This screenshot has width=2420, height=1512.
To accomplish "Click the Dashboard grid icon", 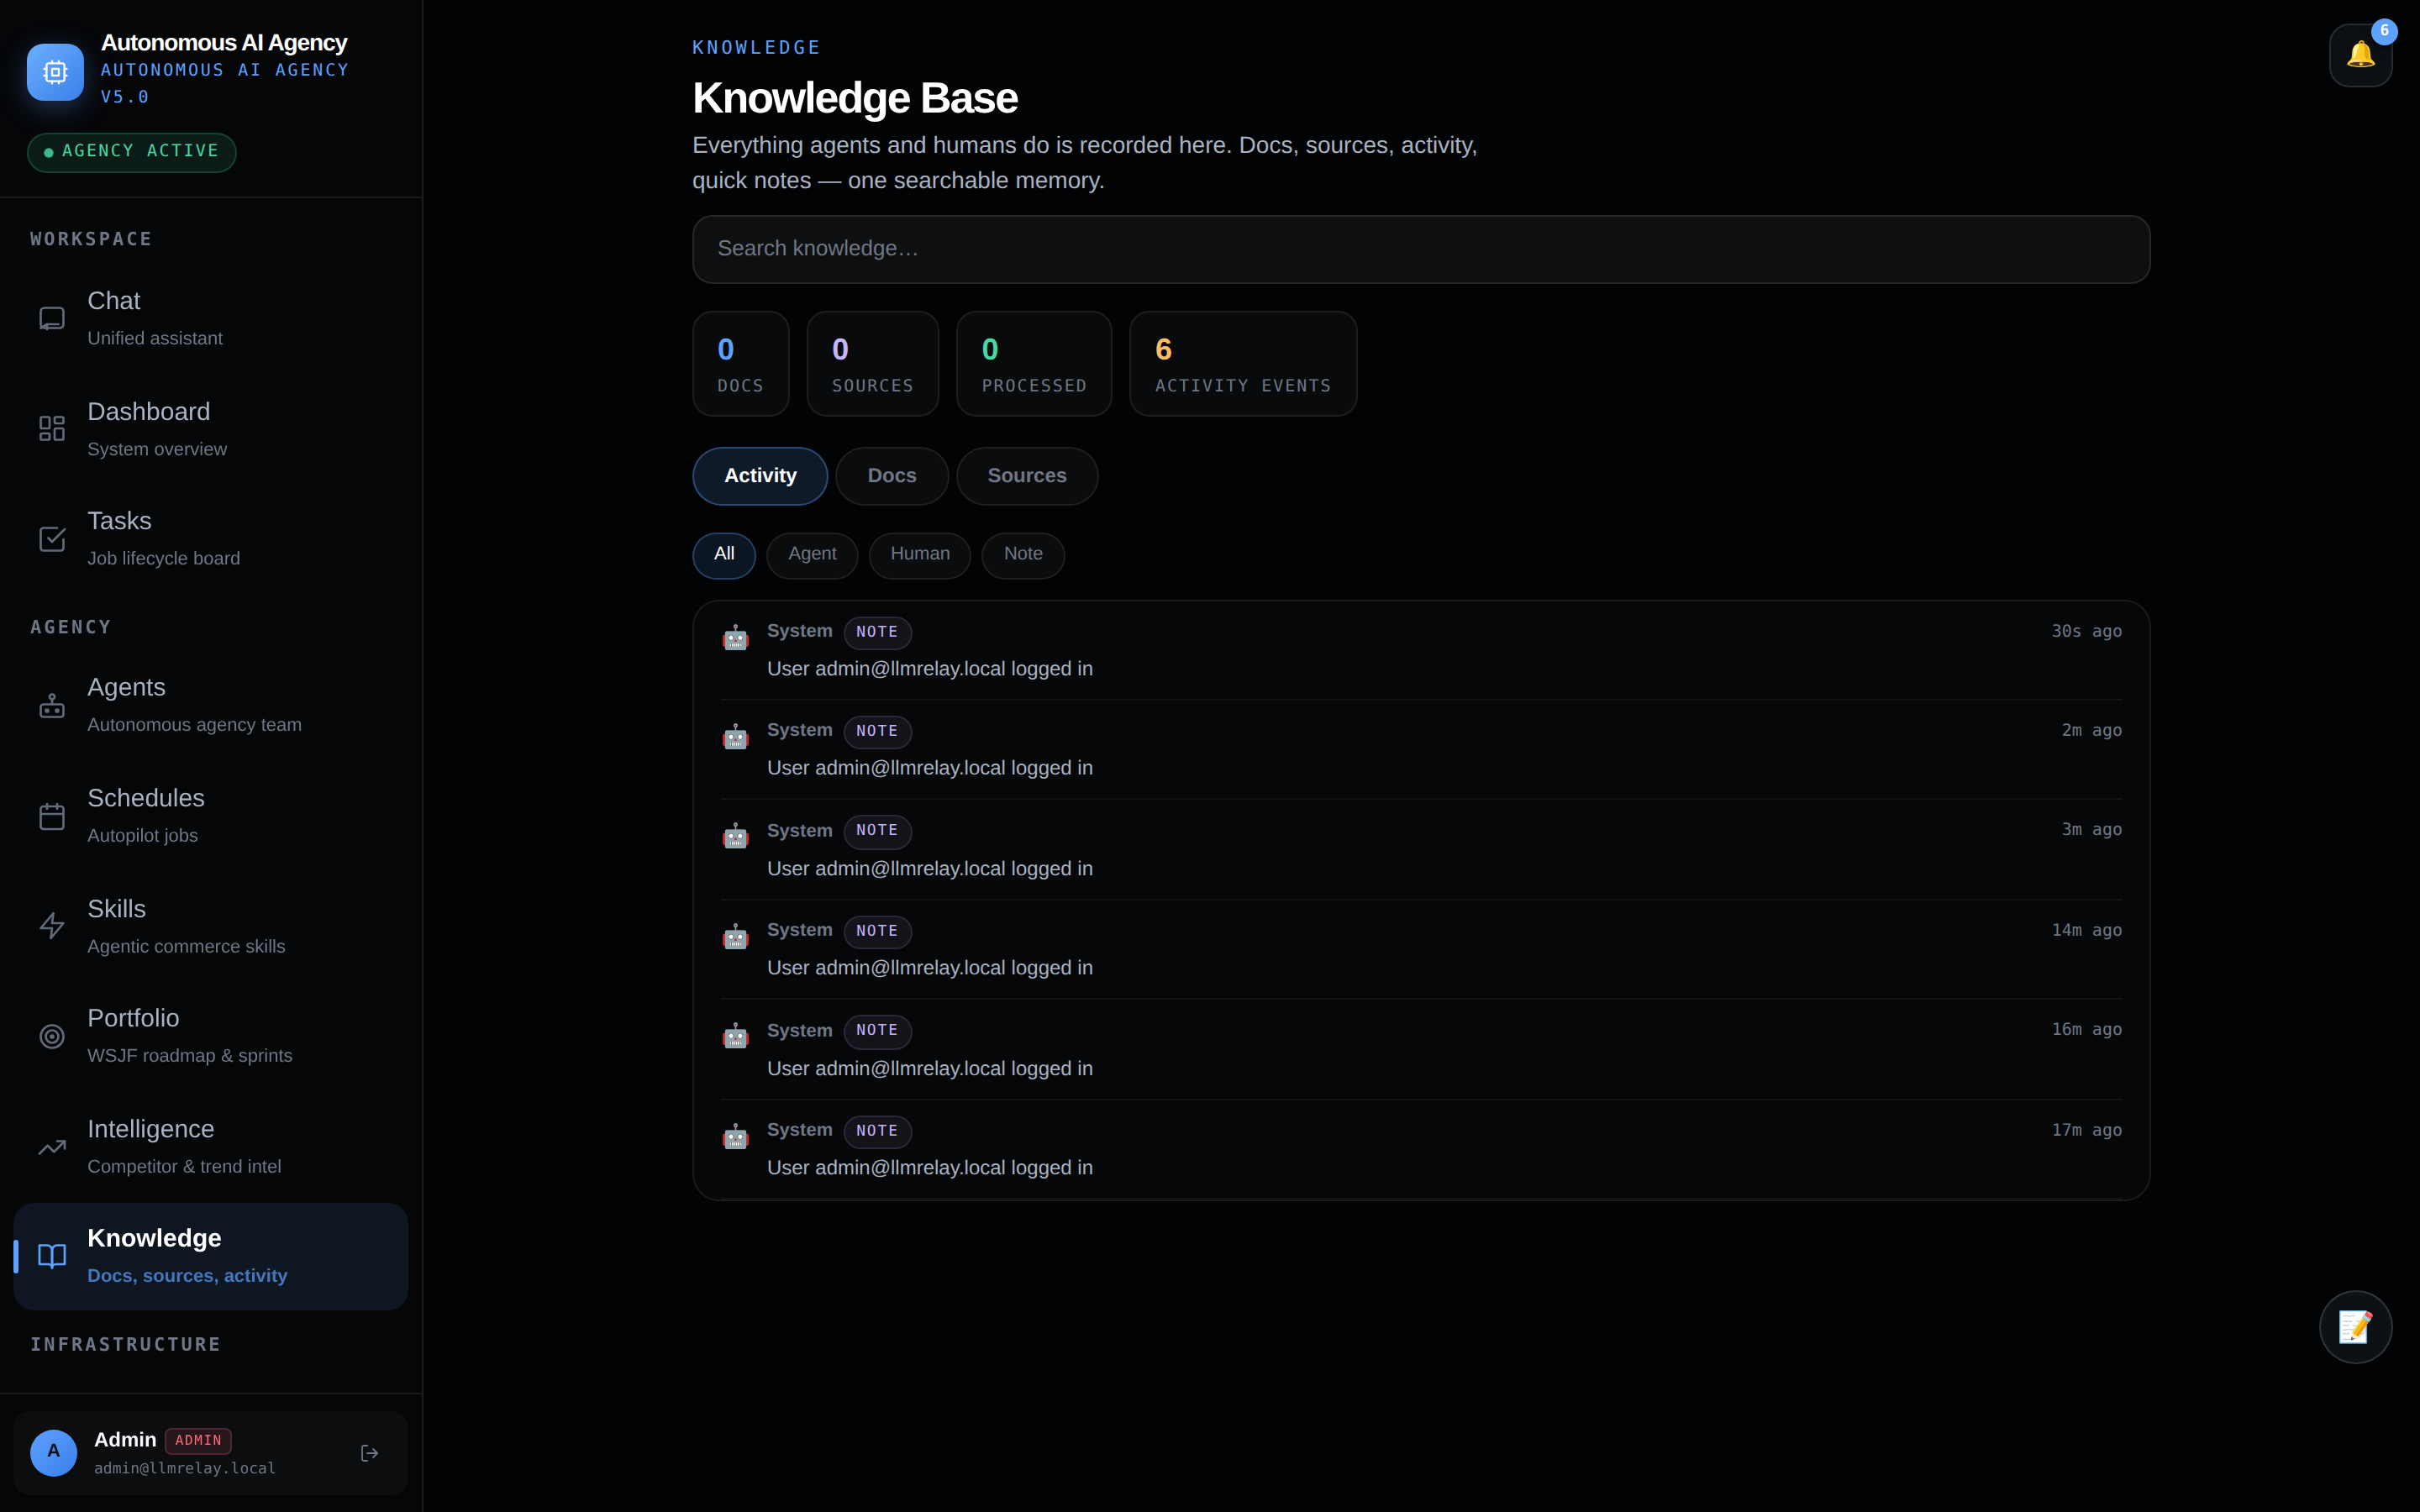I will click(52, 429).
